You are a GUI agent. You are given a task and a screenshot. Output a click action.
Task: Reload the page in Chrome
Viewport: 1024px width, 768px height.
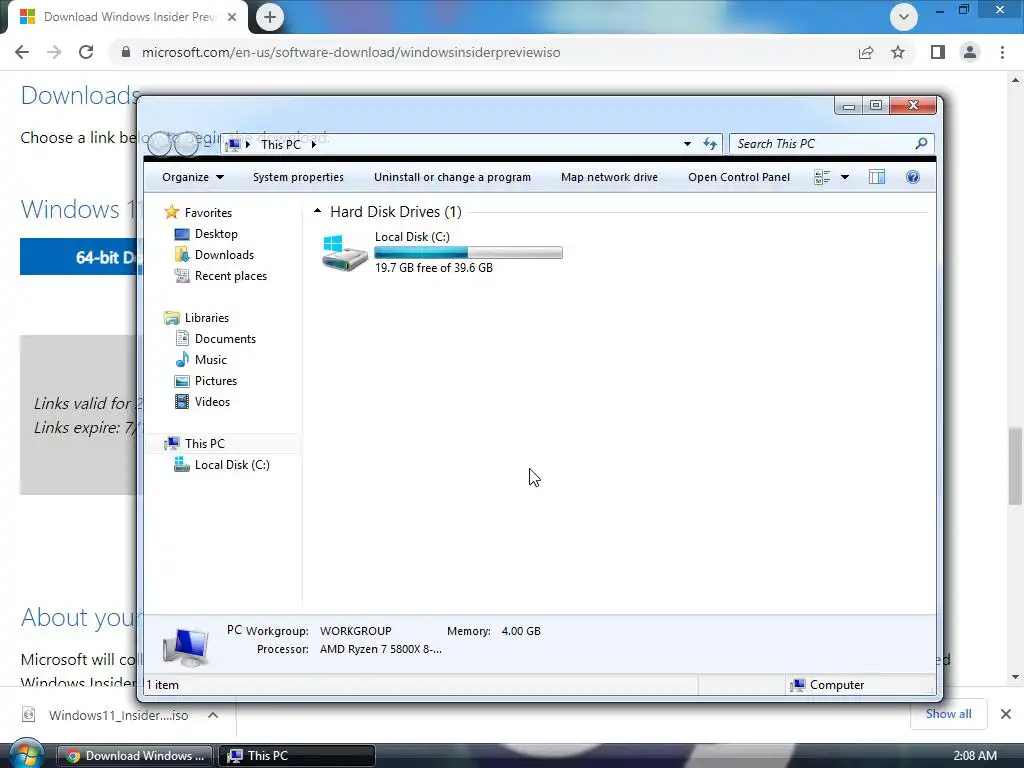tap(86, 52)
